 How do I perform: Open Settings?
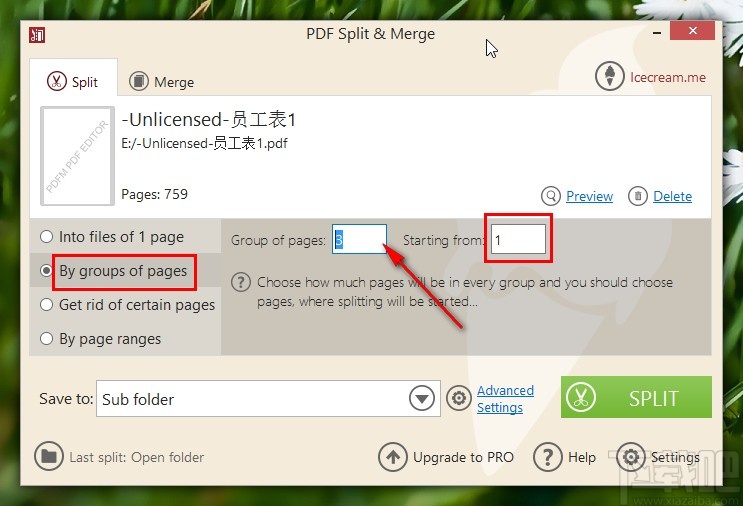(x=675, y=457)
